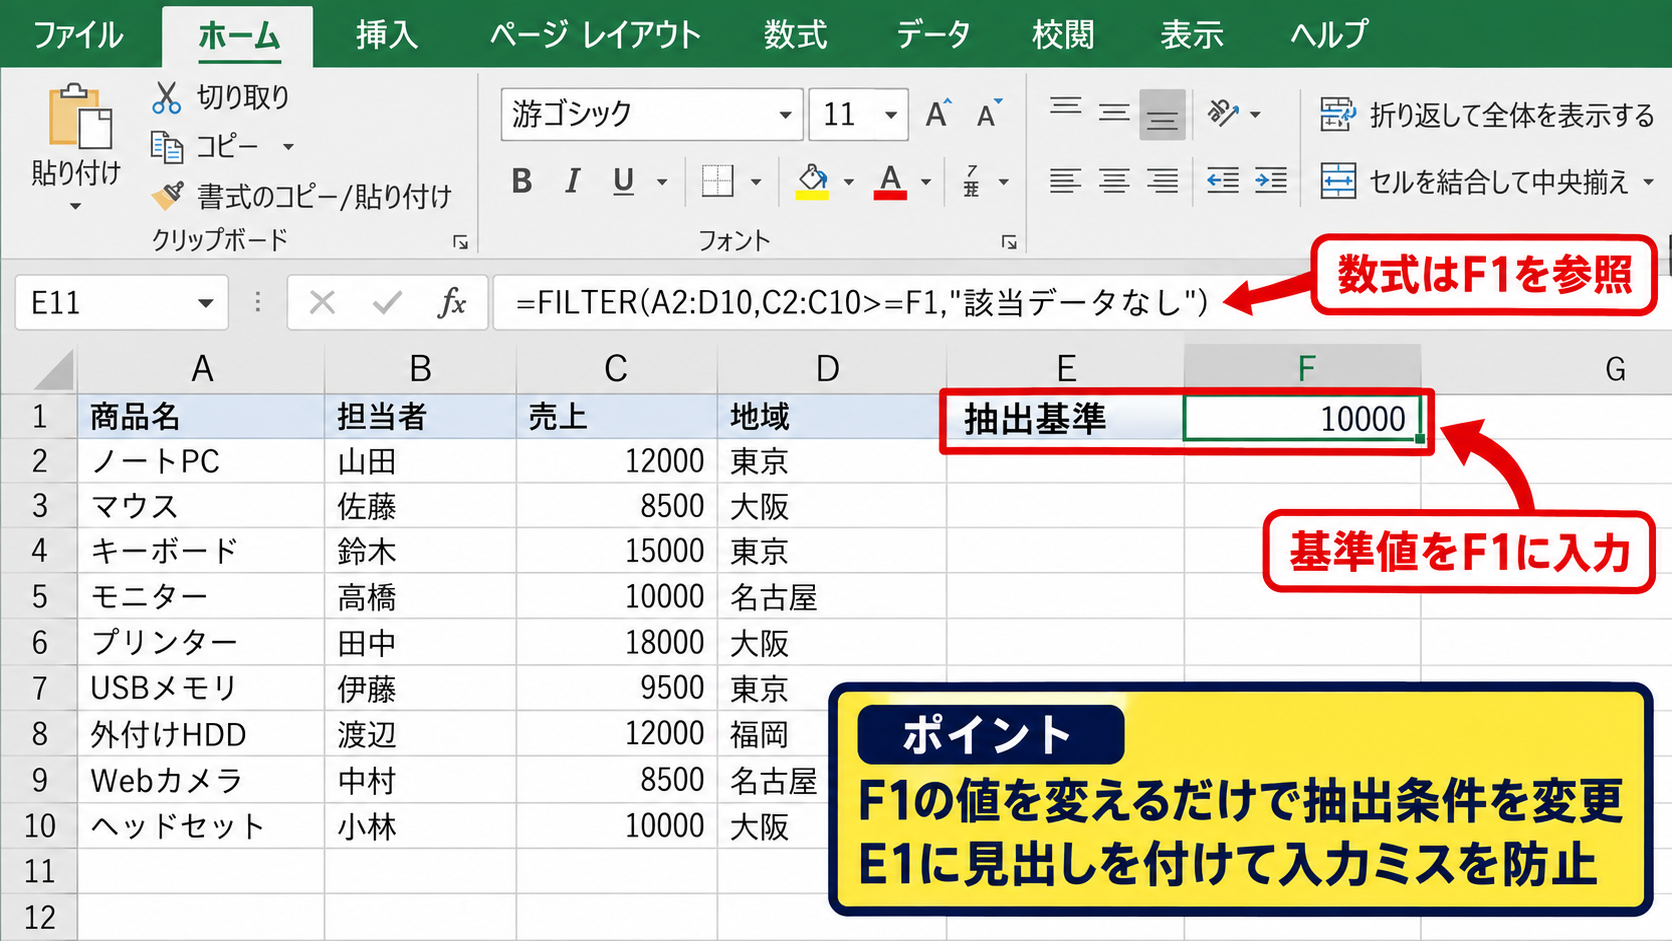The width and height of the screenshot is (1672, 941).
Task: Open the Name Box E11 dropdown arrow
Action: click(x=205, y=303)
